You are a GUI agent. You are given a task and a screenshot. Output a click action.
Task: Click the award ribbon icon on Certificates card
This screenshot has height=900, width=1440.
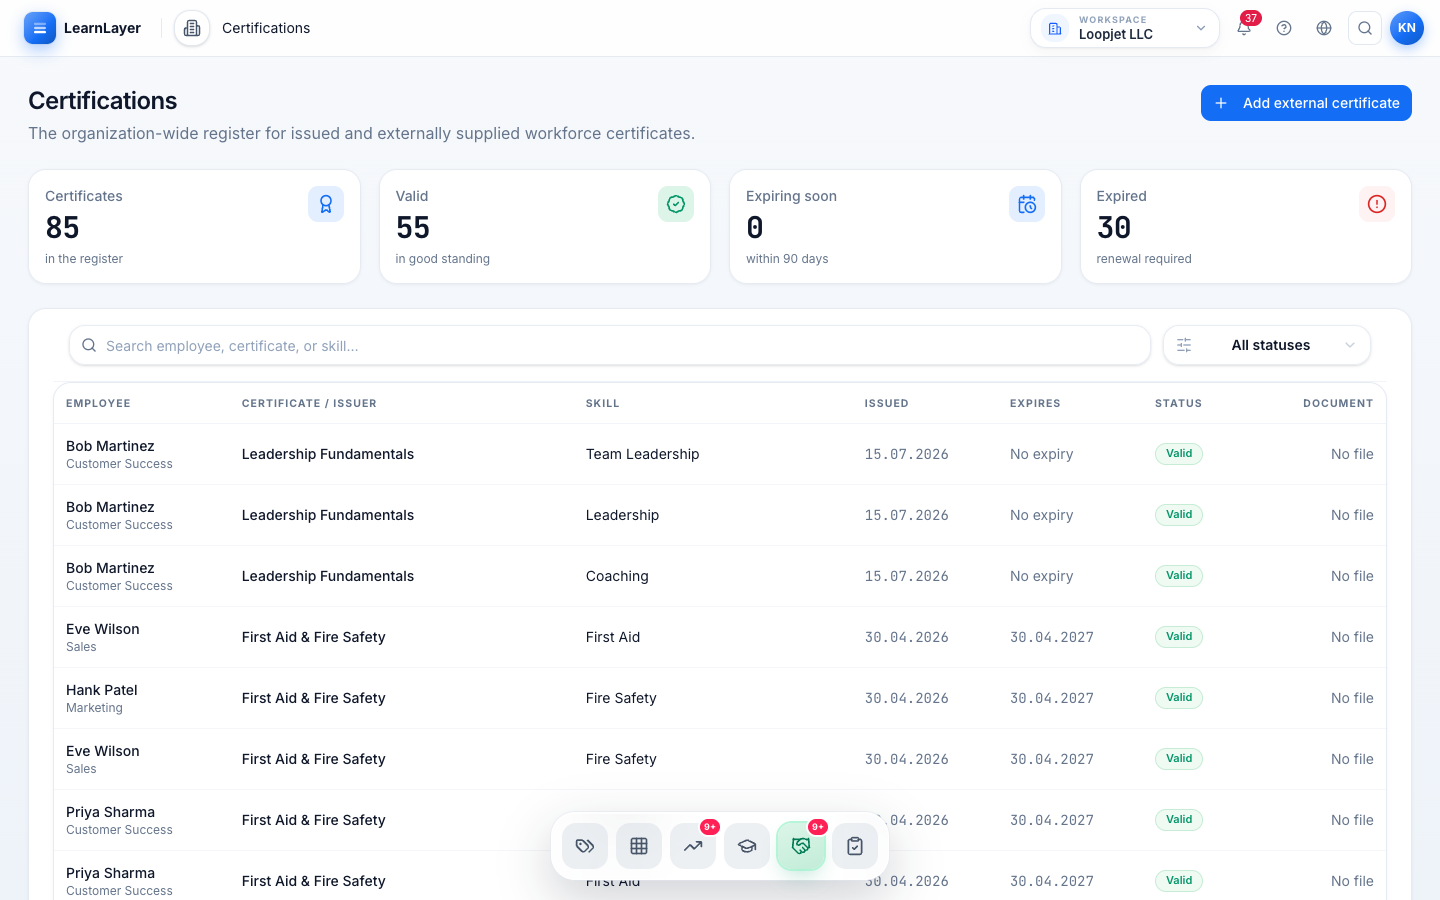[x=326, y=204]
